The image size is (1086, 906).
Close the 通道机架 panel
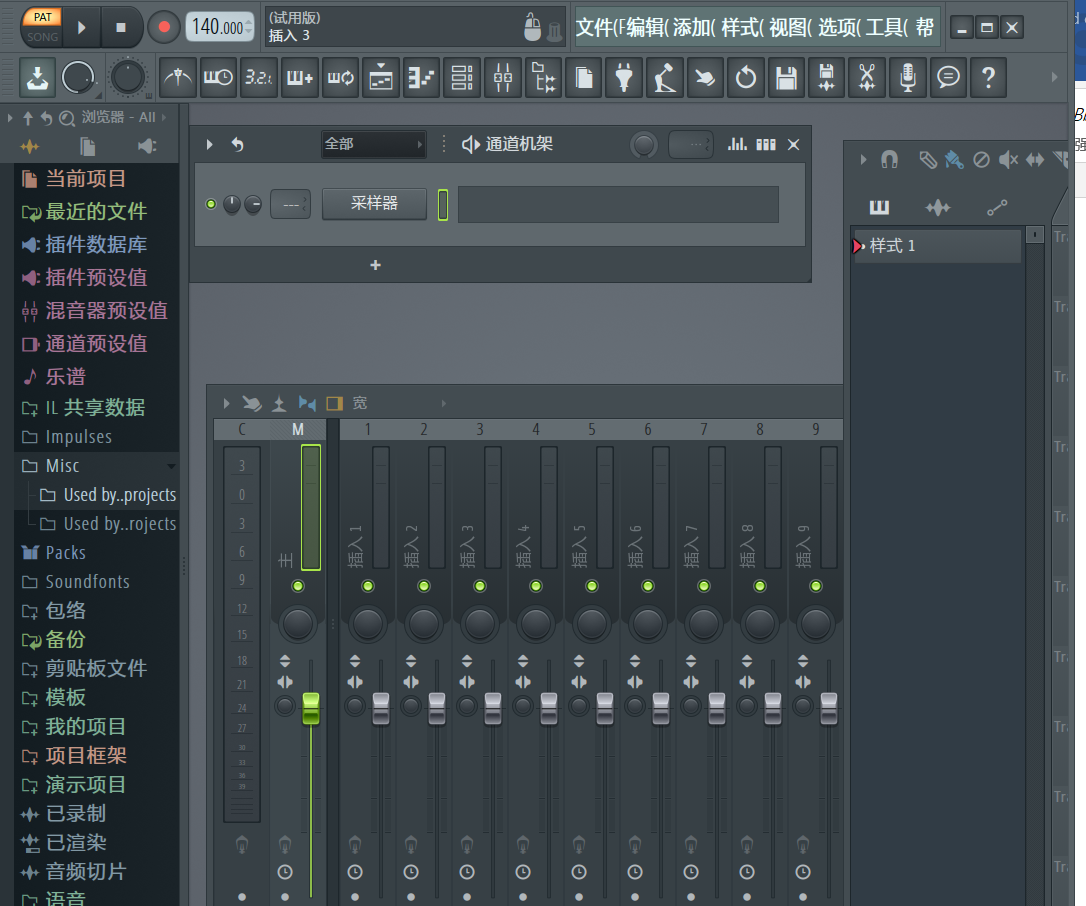794,144
